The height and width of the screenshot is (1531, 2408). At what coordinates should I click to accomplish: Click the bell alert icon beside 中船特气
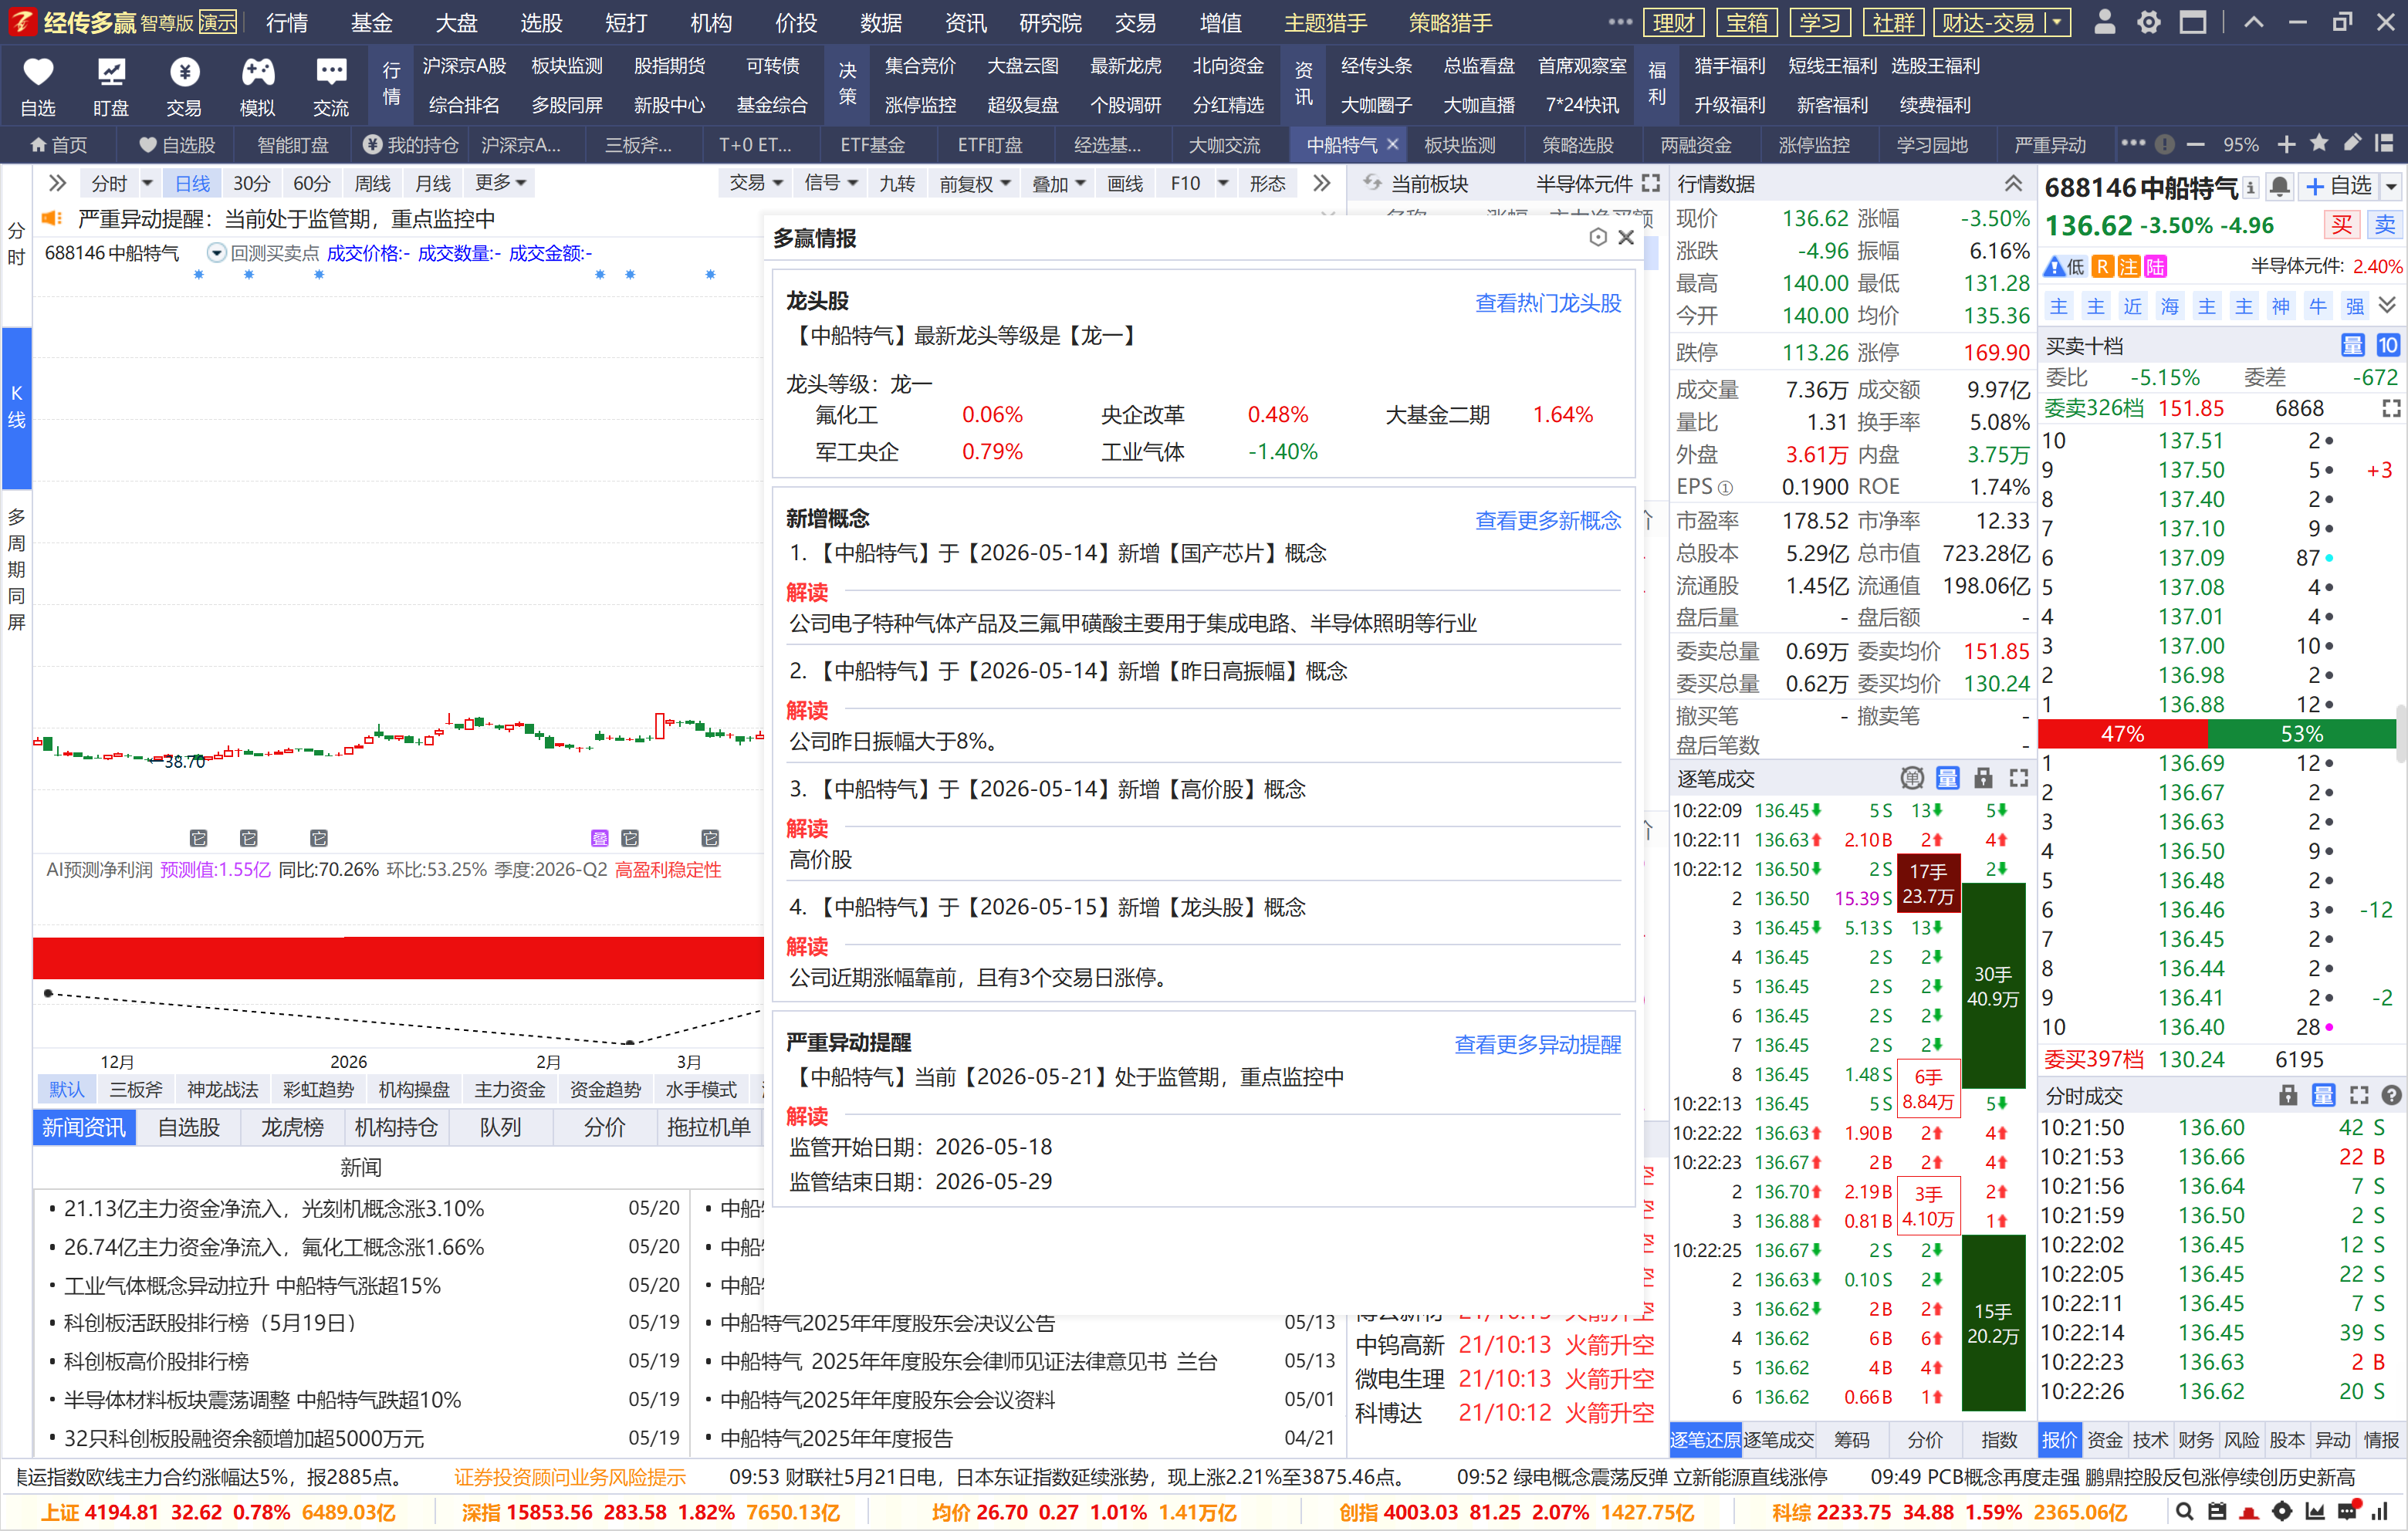2279,186
